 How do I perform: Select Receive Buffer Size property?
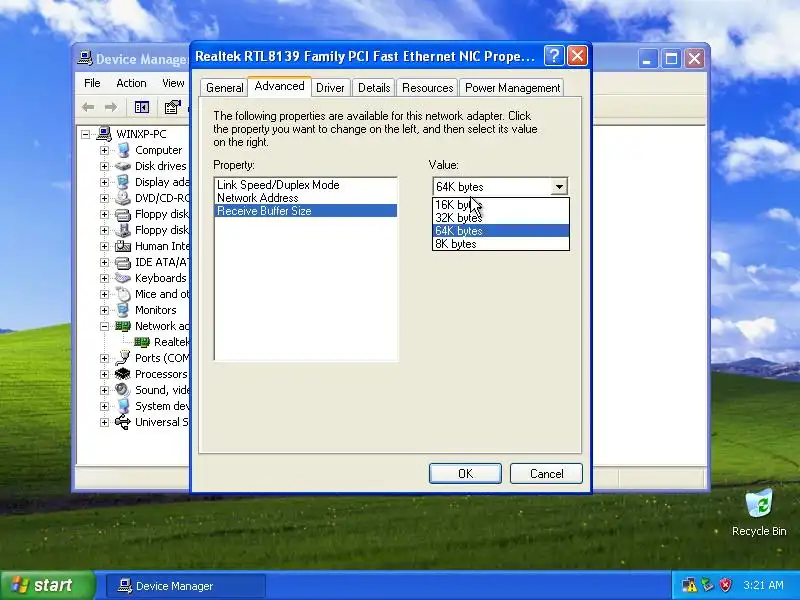pos(306,211)
